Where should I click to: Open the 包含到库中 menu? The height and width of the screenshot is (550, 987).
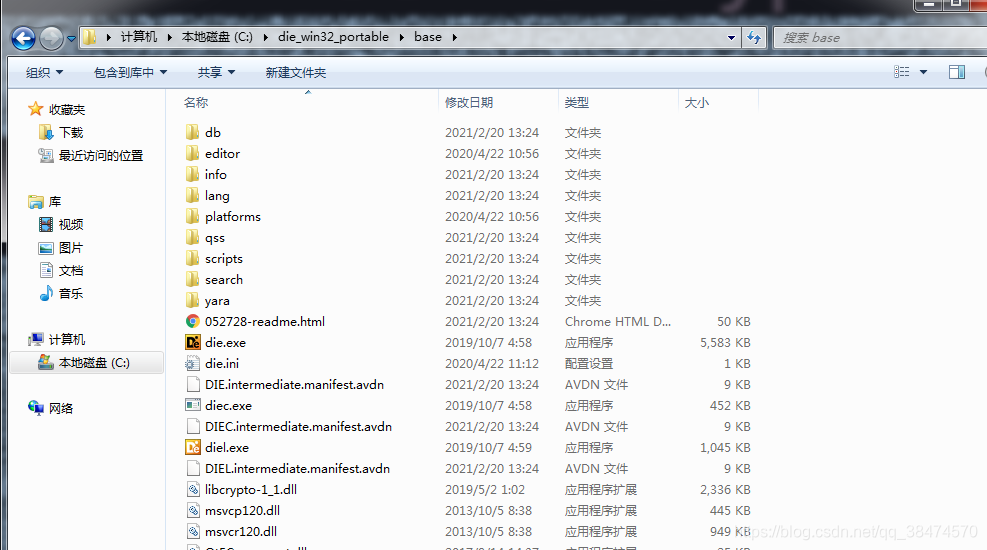[130, 72]
